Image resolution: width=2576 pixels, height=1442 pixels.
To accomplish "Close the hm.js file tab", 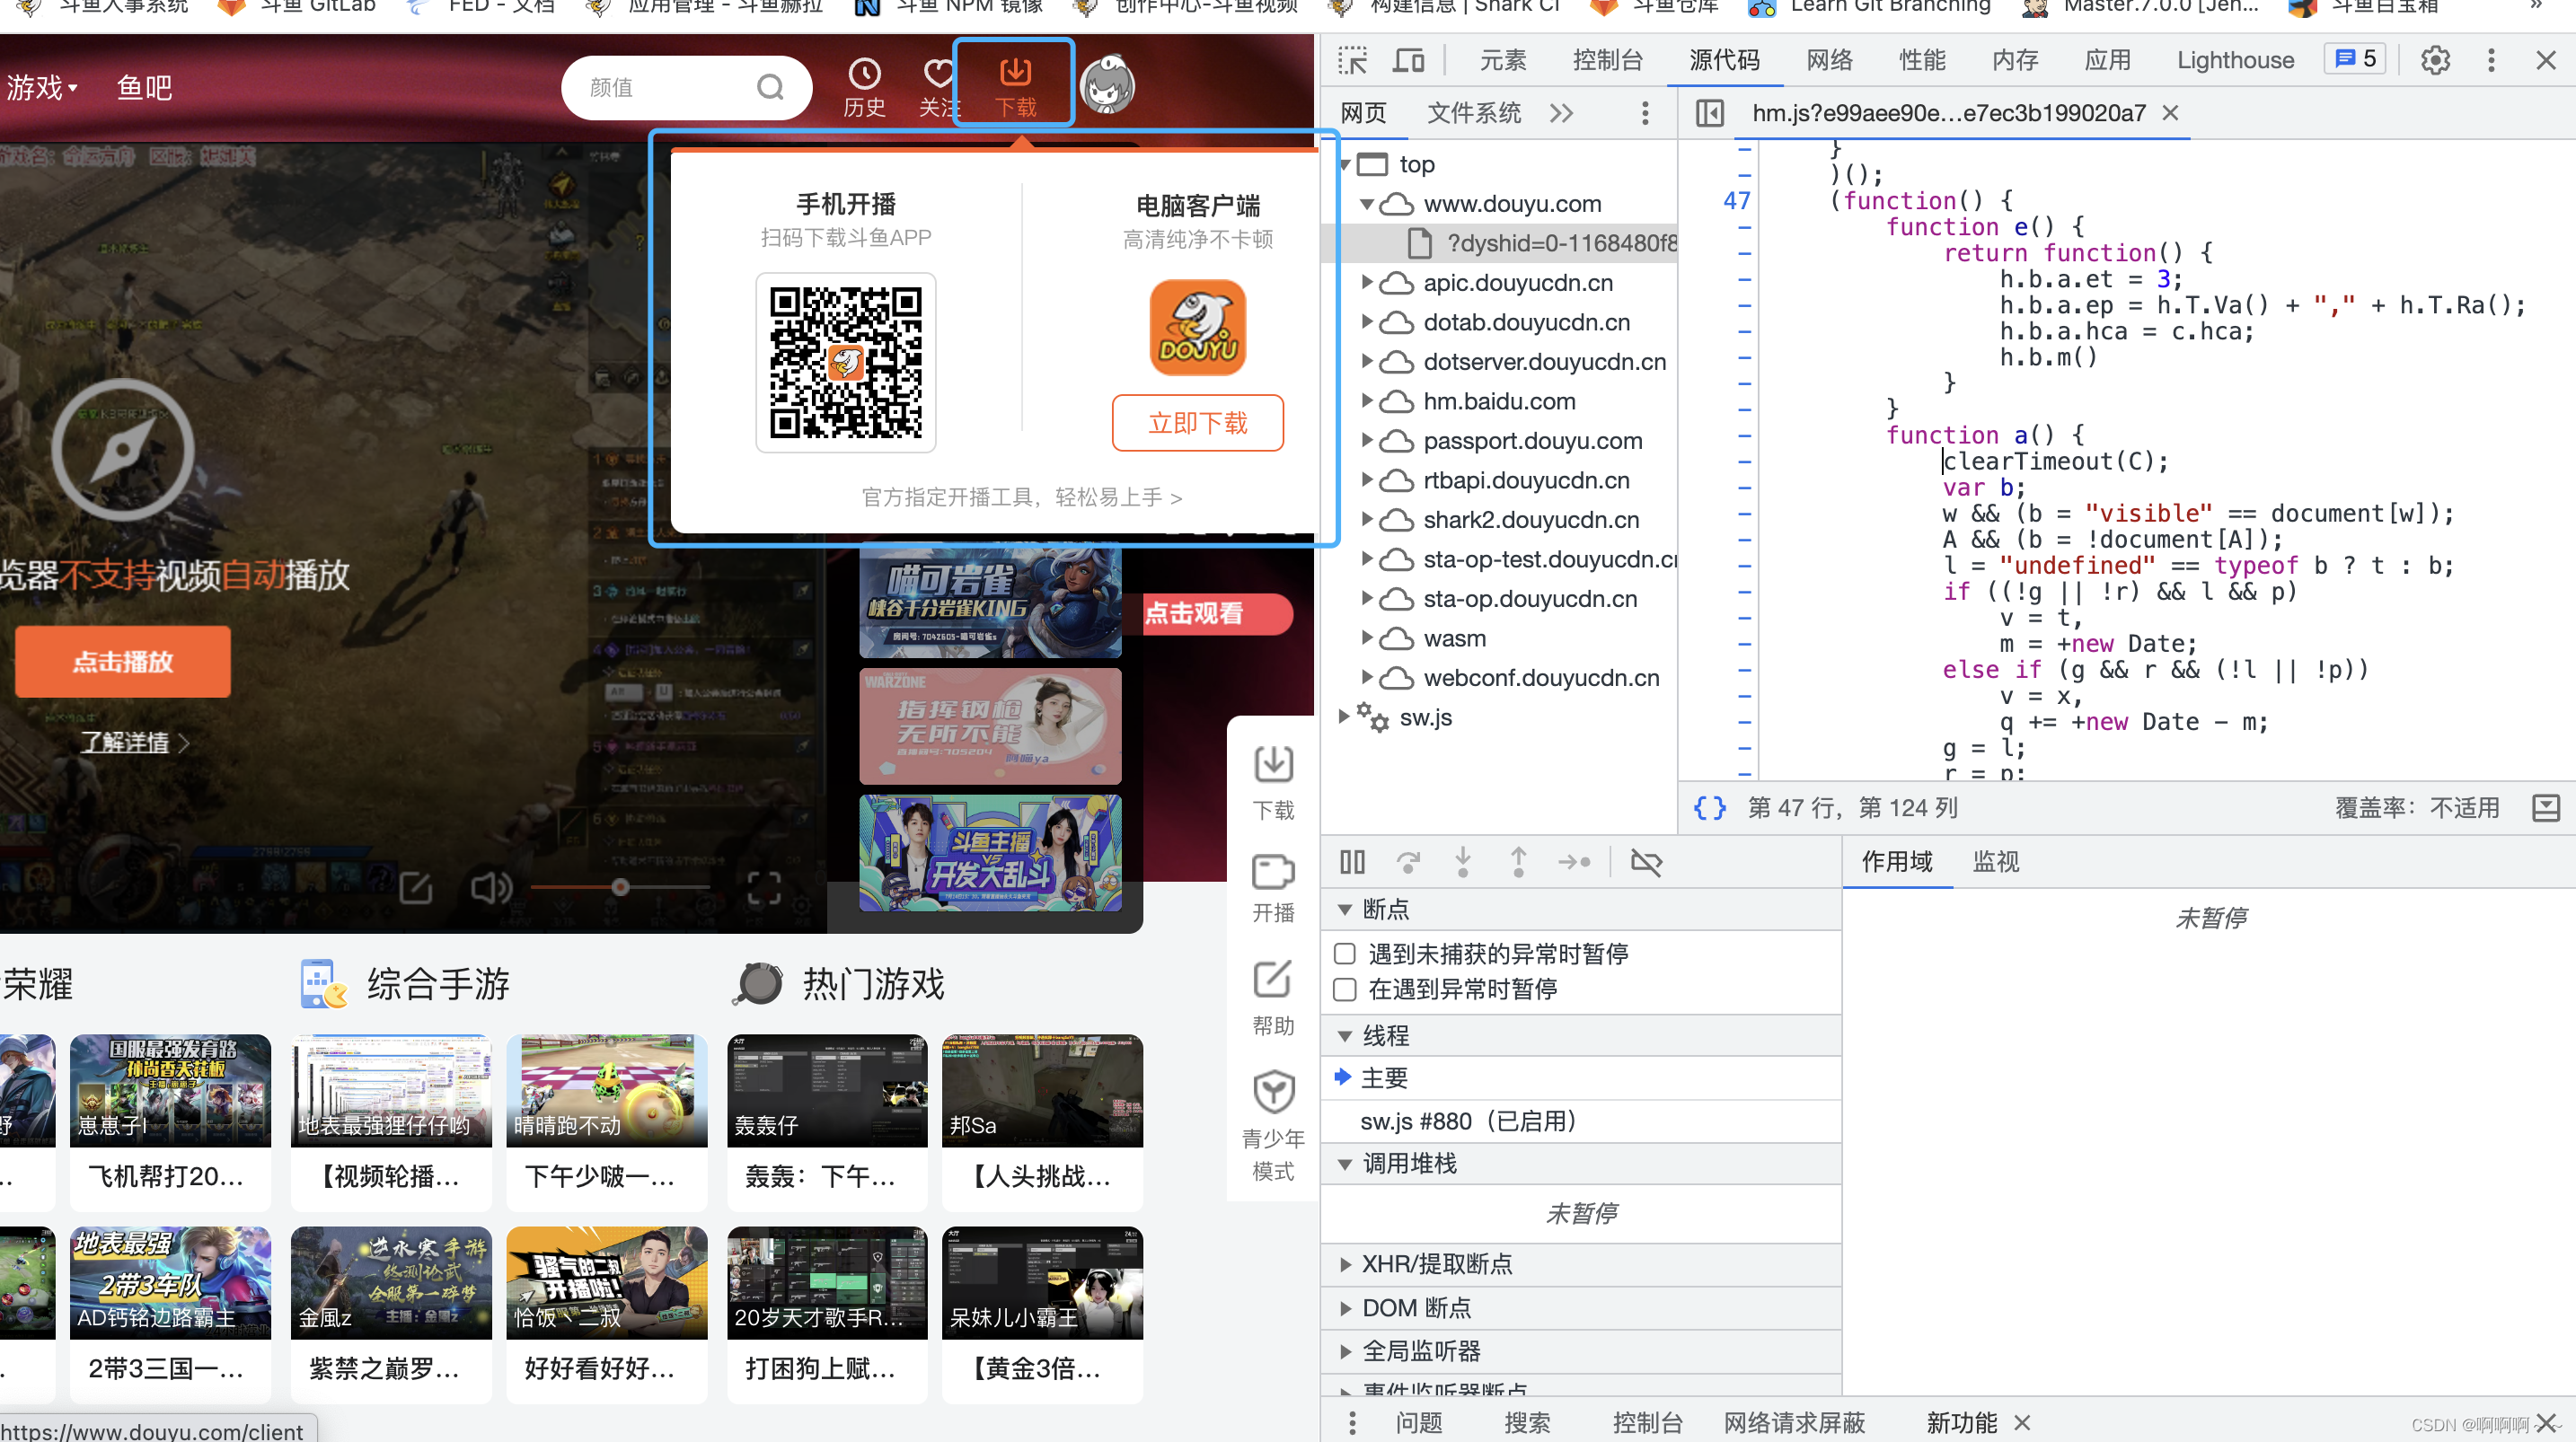I will 2170,113.
